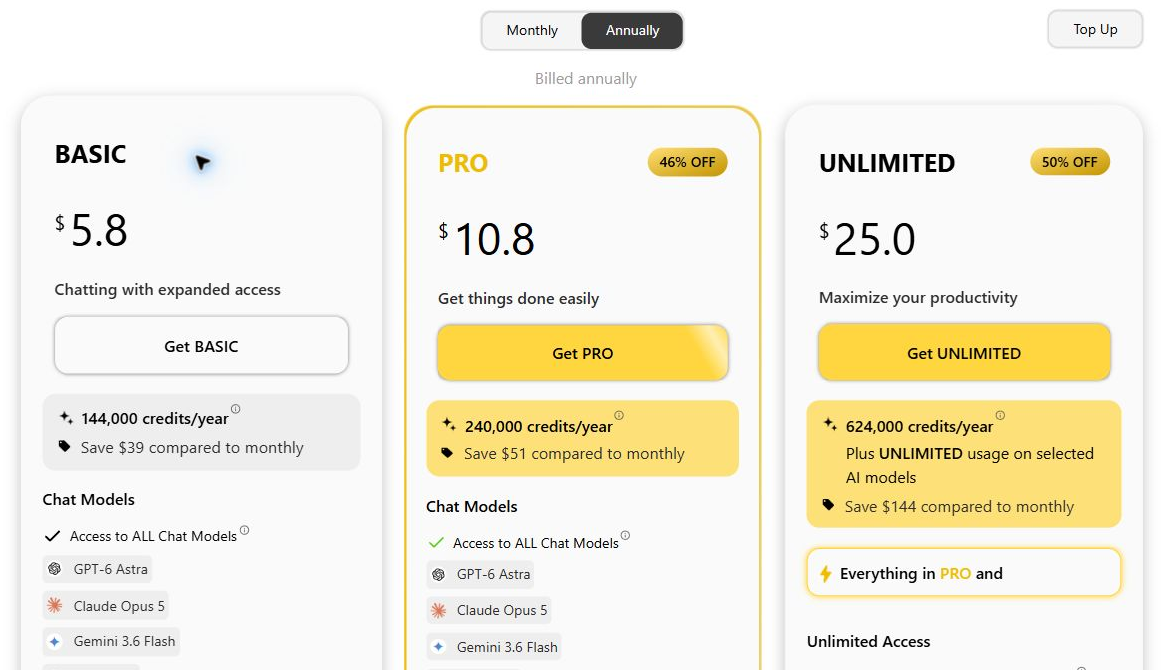Click the Gemini 3.6 Flash icon in BASIC plan

[55, 641]
